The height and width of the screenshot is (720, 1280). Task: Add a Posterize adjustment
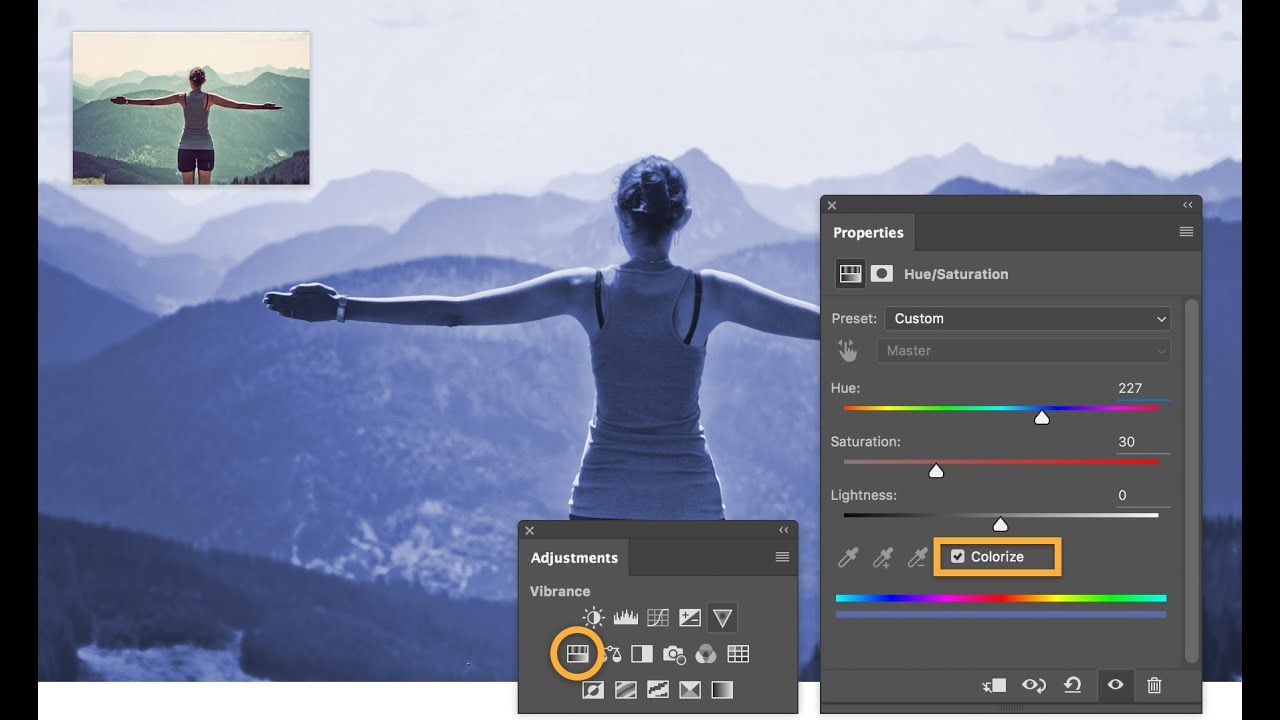pos(625,690)
